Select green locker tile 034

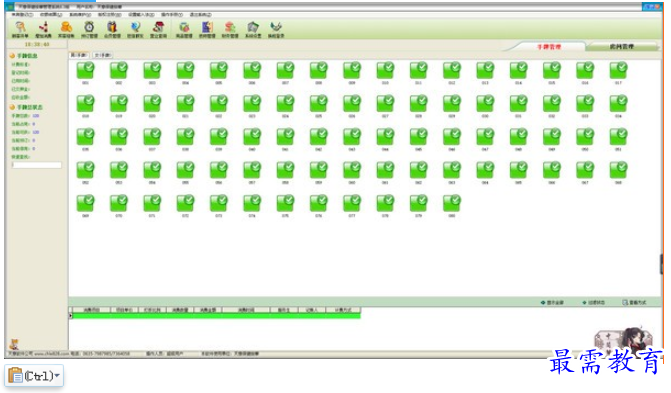tap(618, 104)
